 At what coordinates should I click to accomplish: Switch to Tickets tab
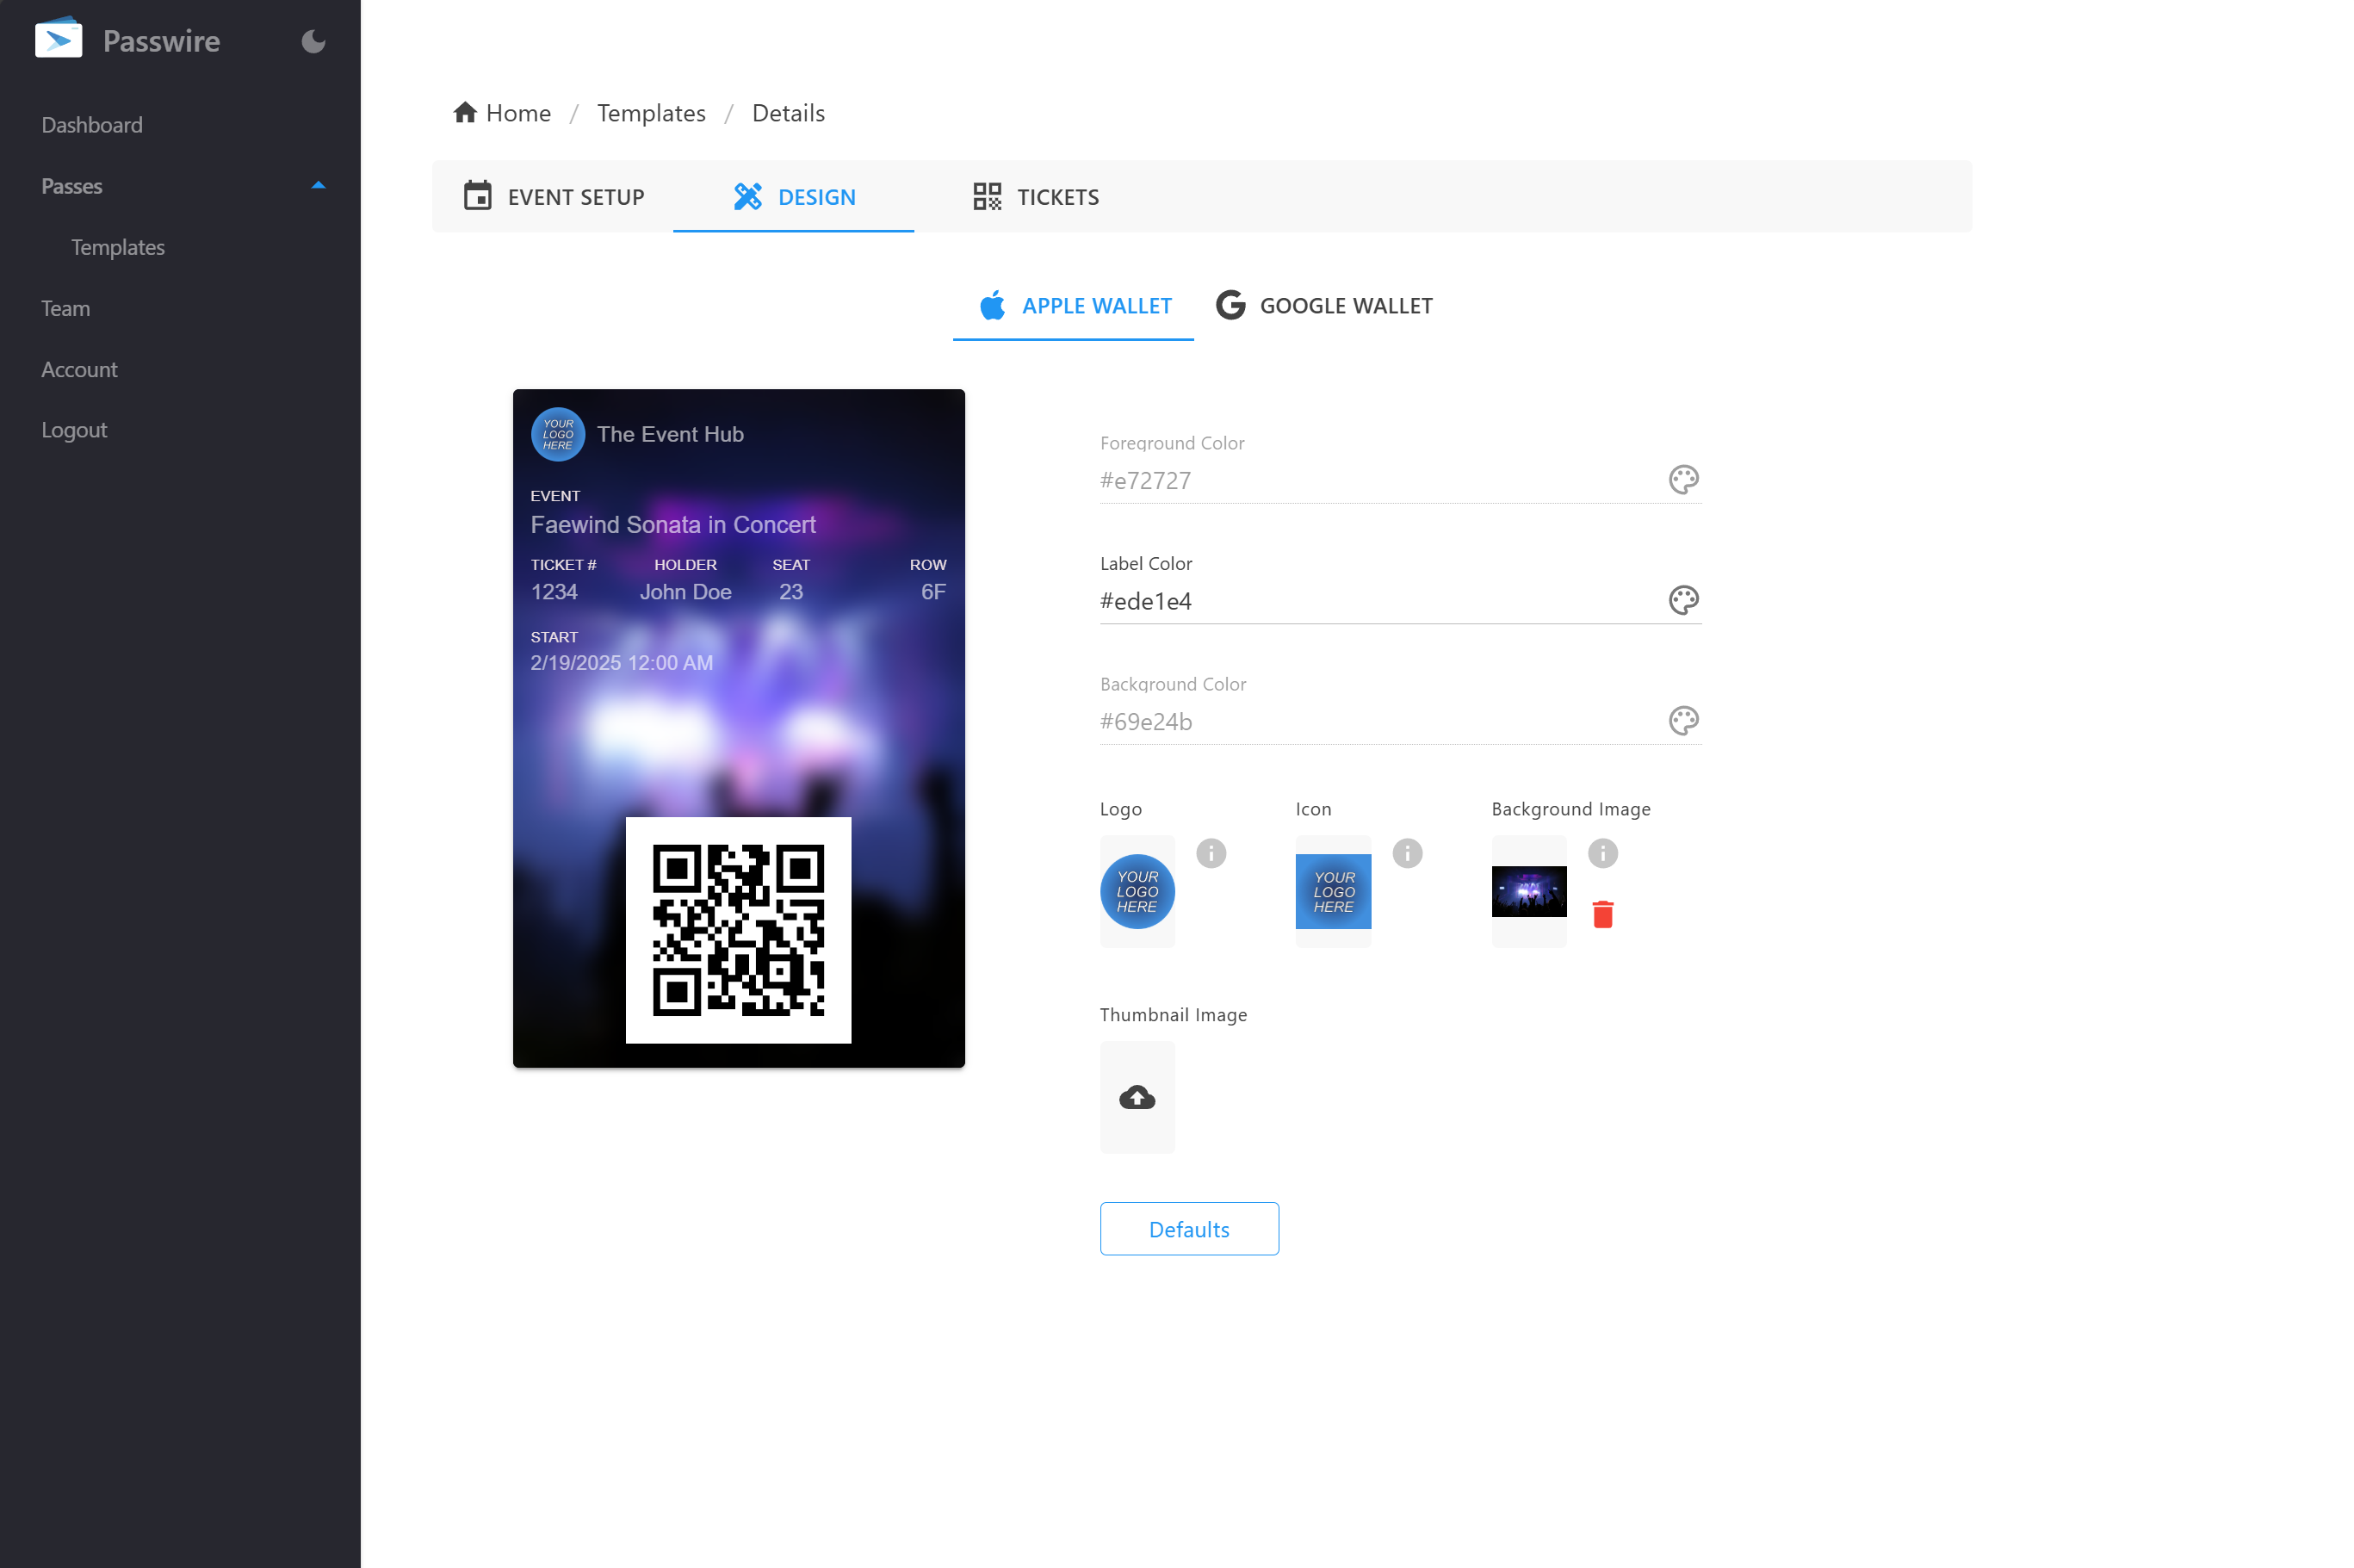[1035, 196]
